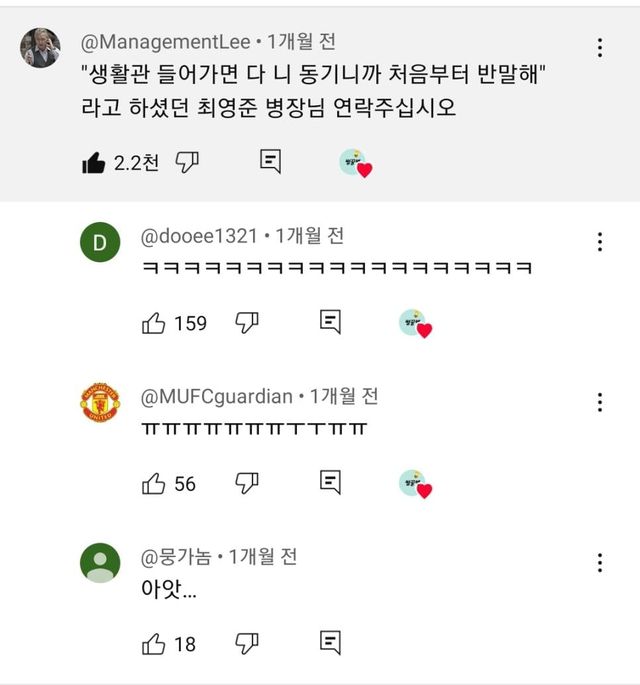Image resolution: width=640 pixels, height=685 pixels.
Task: Dislike the @ManagementLee comment
Action: click(187, 162)
